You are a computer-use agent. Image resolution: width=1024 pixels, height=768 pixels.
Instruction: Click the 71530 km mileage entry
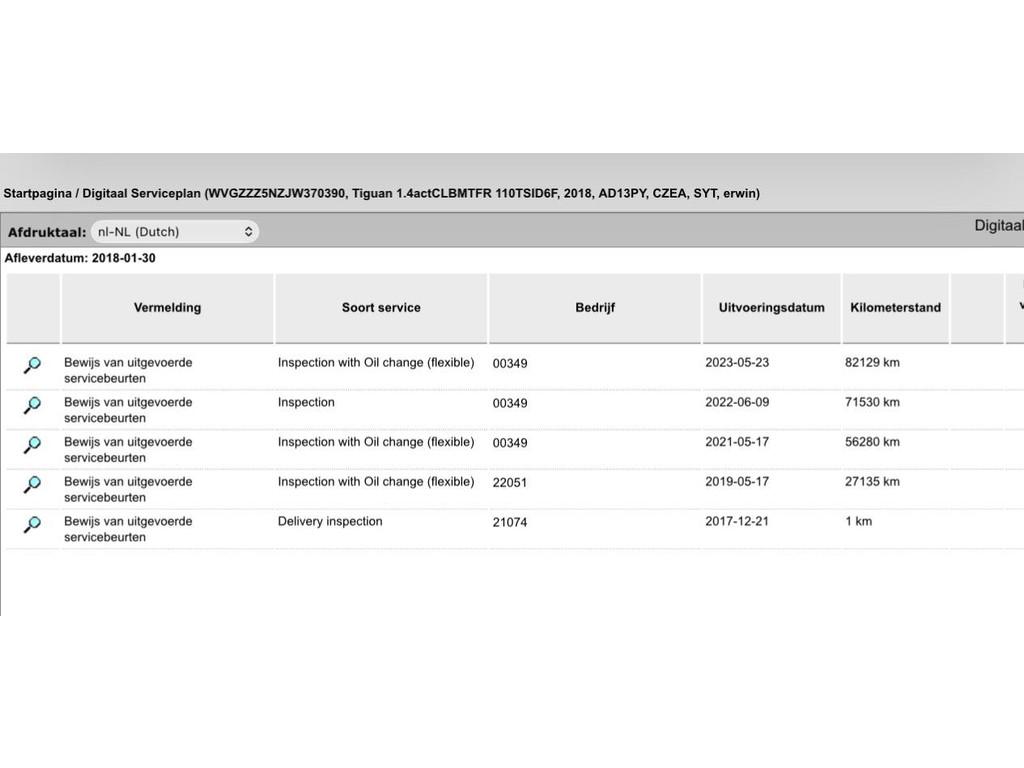[x=872, y=403]
